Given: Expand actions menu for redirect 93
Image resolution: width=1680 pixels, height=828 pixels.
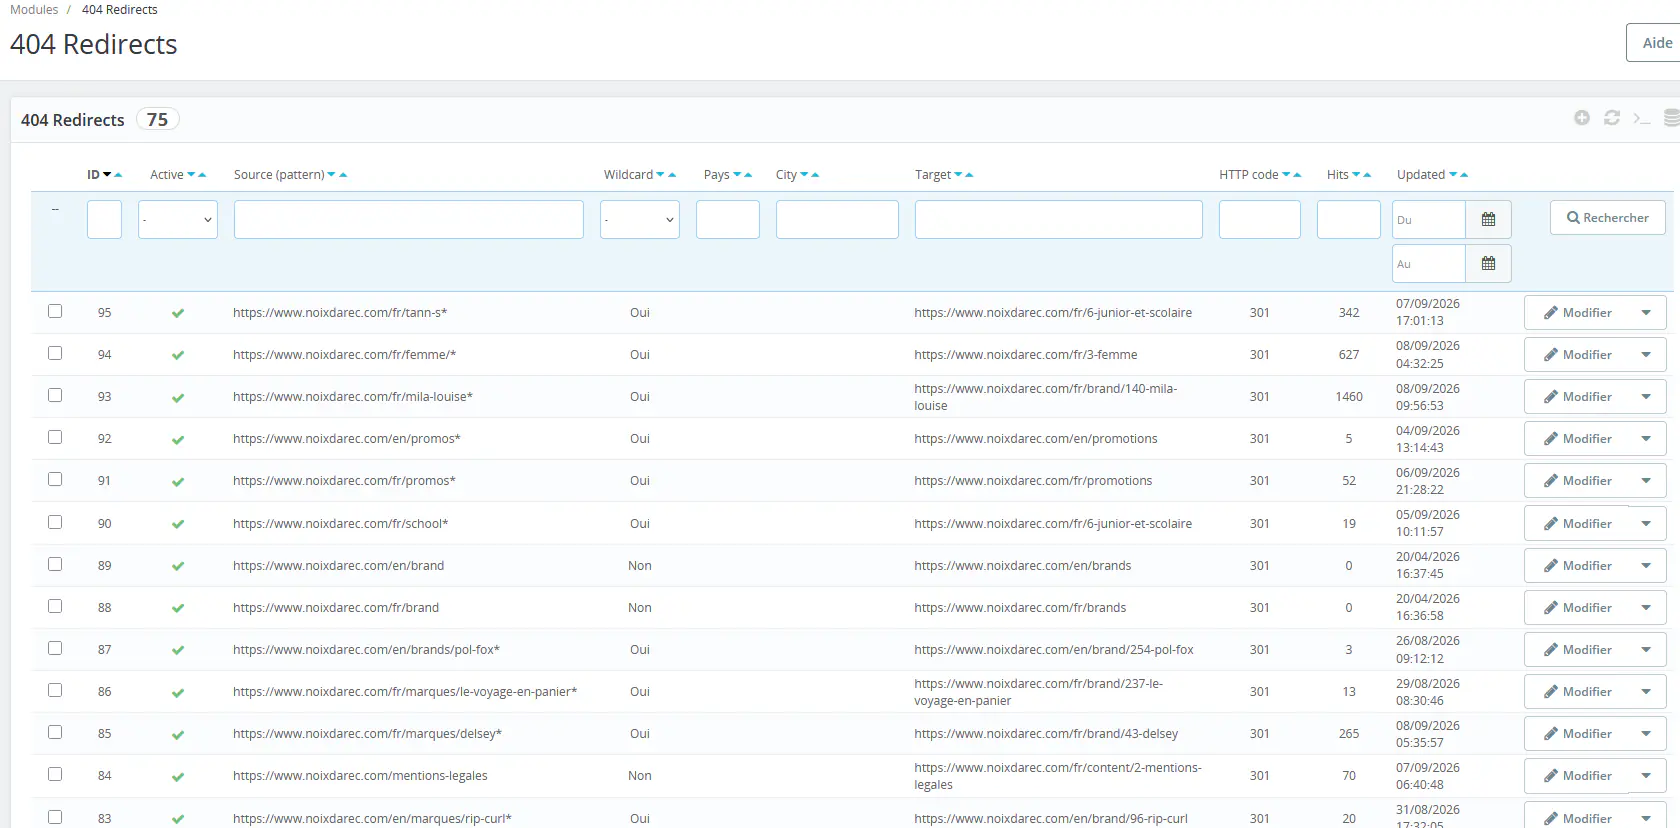Looking at the screenshot, I should [1646, 397].
